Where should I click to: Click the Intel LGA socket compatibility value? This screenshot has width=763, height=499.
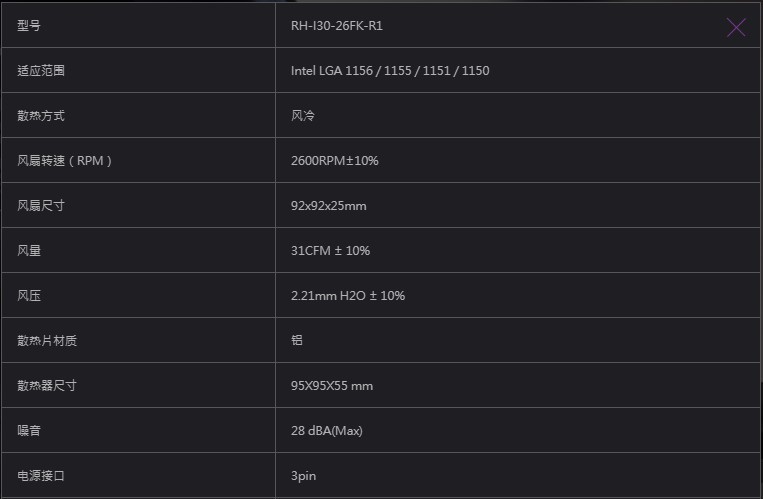(390, 71)
